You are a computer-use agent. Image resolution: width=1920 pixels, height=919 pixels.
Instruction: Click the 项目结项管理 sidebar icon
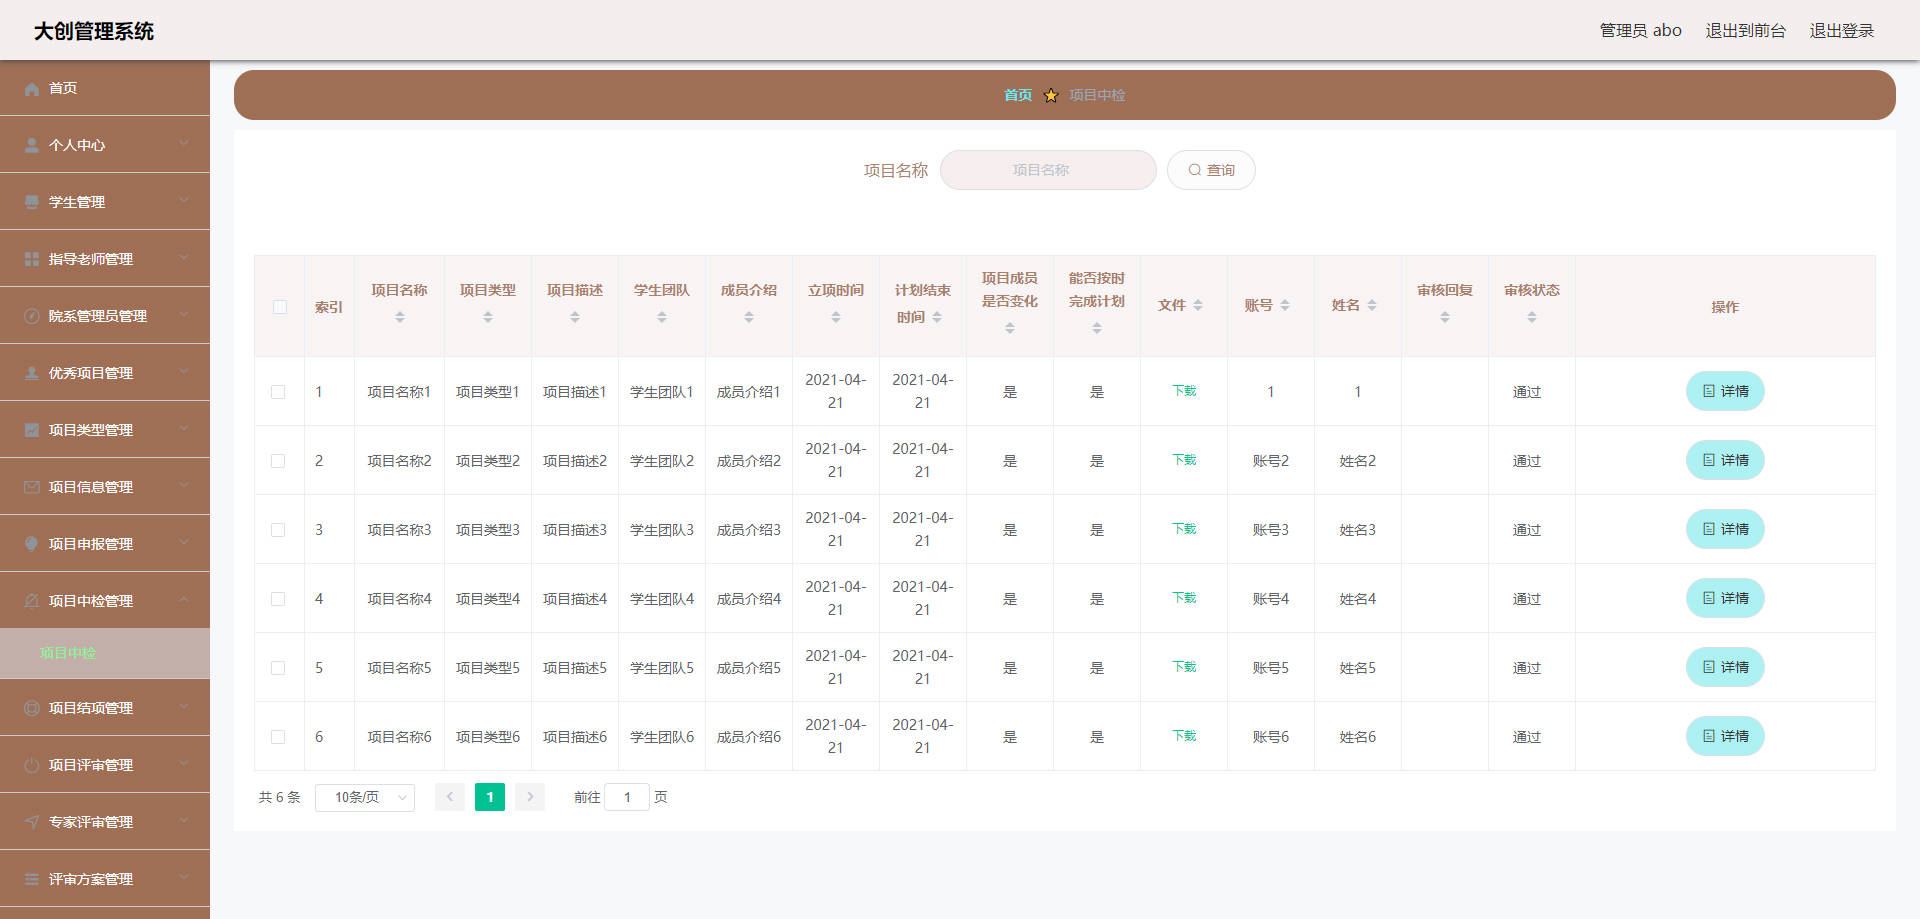coord(32,709)
